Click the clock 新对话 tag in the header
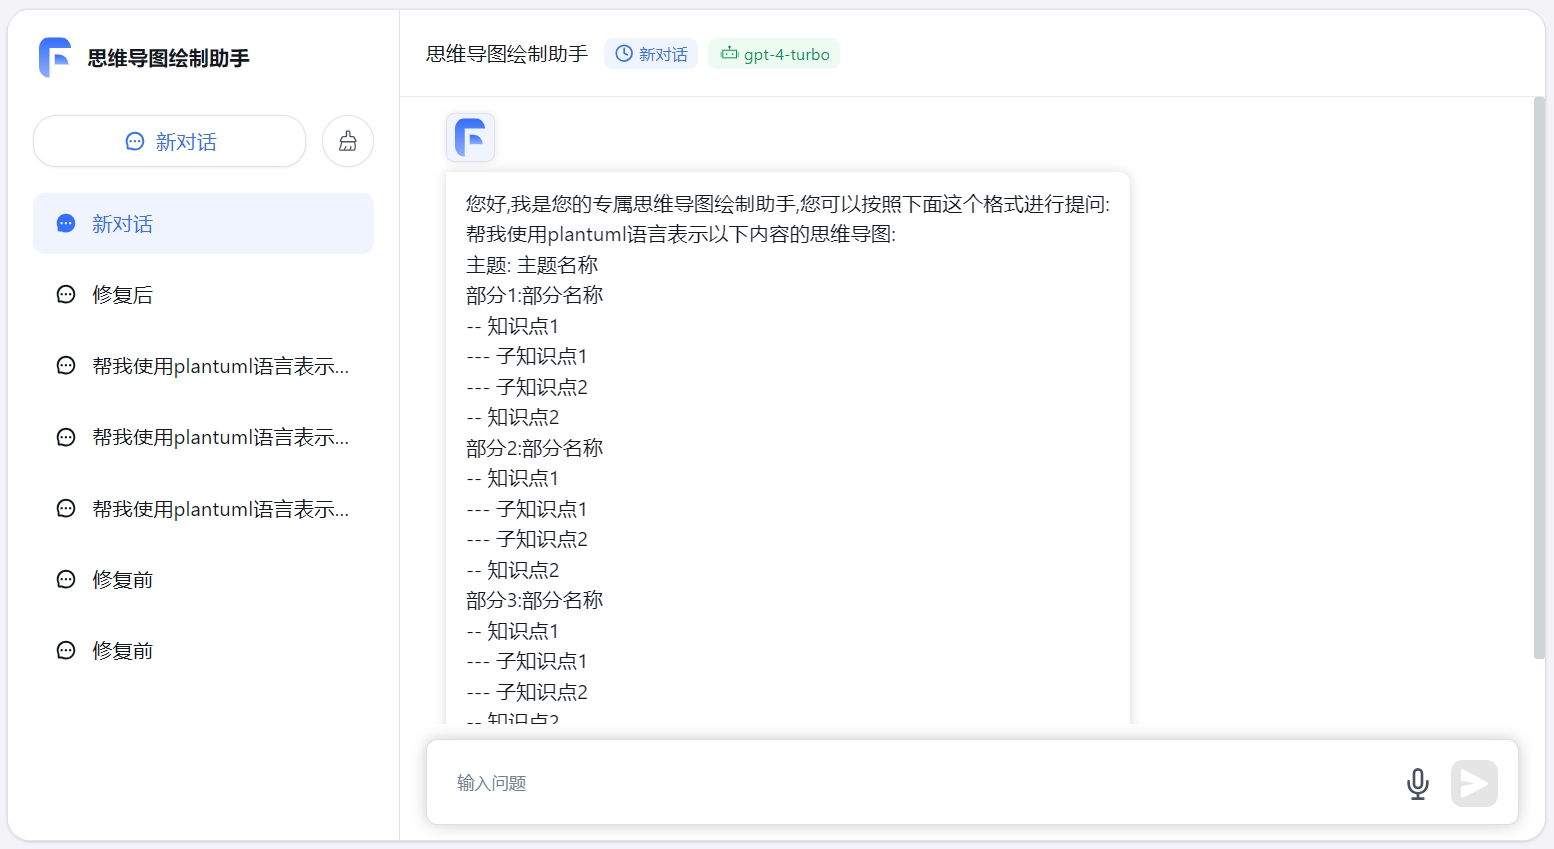1554x849 pixels. coord(651,54)
